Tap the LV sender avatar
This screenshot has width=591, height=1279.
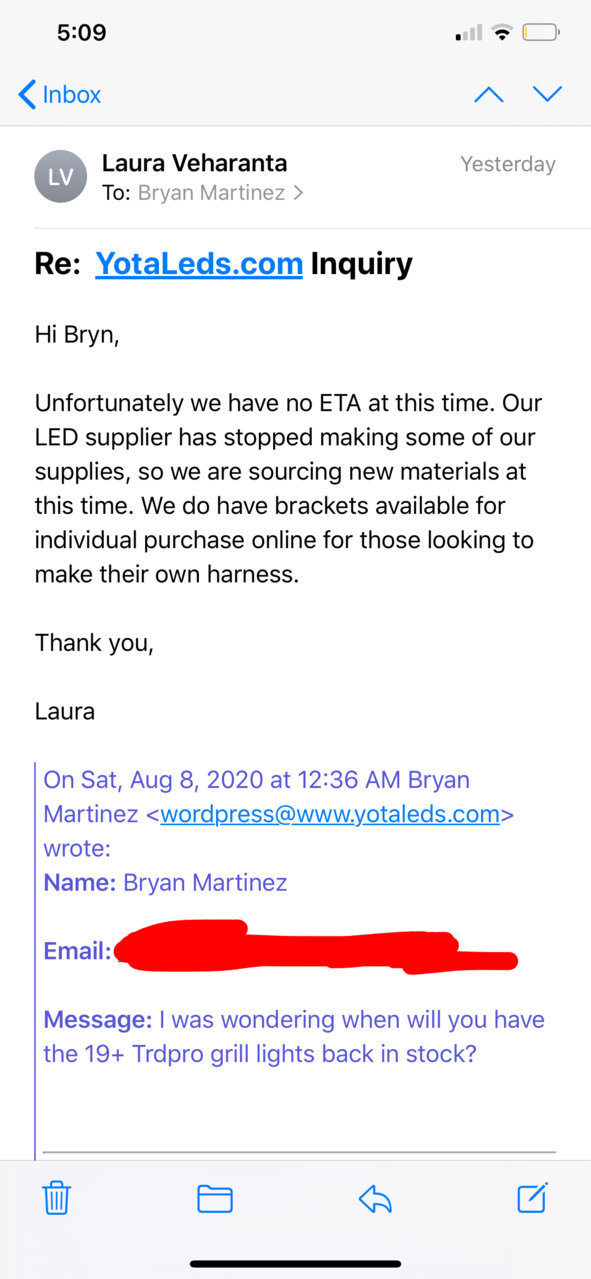(x=61, y=177)
